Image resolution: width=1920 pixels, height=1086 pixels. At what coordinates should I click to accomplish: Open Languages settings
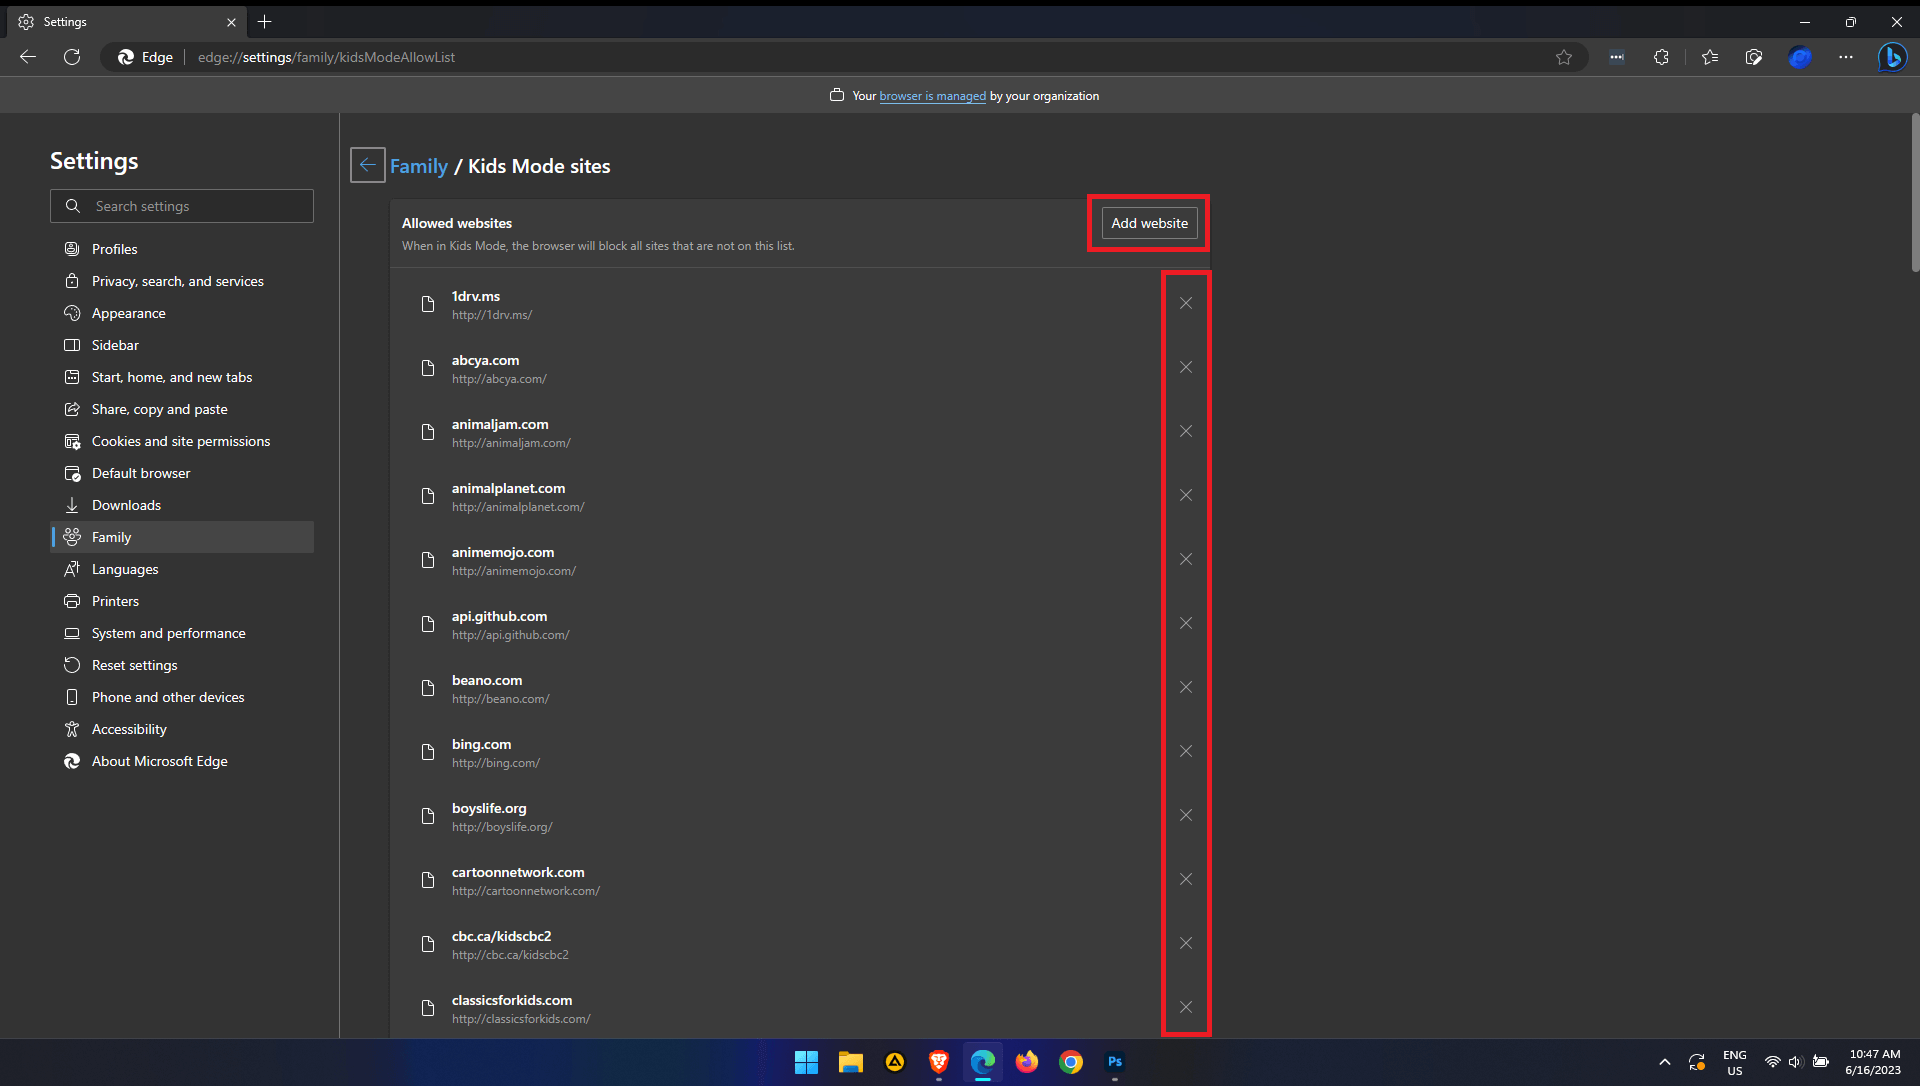(x=182, y=569)
